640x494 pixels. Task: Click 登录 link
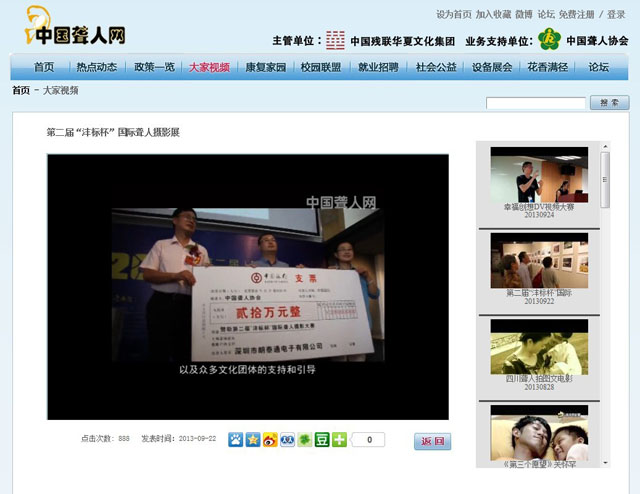(616, 15)
